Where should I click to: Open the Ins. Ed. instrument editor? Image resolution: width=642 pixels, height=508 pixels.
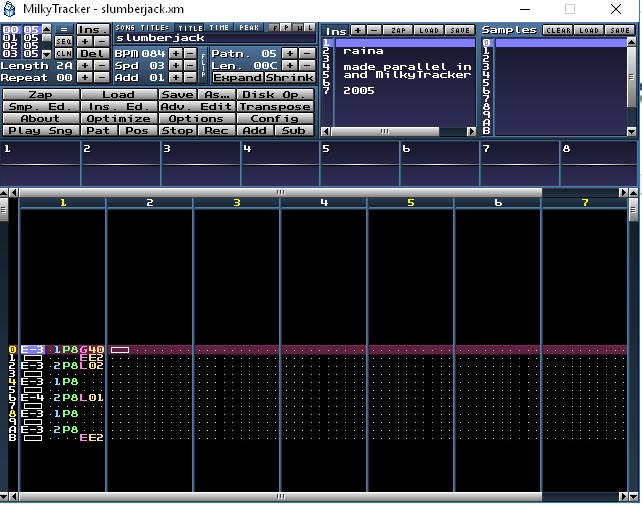118,106
